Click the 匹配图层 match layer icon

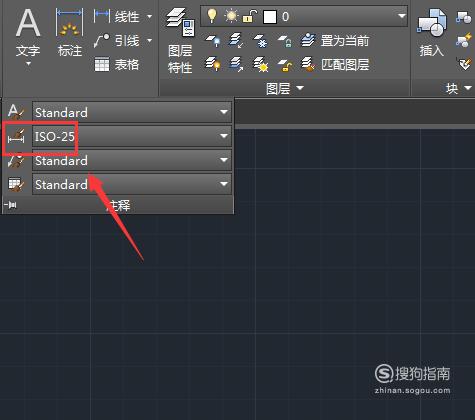308,64
